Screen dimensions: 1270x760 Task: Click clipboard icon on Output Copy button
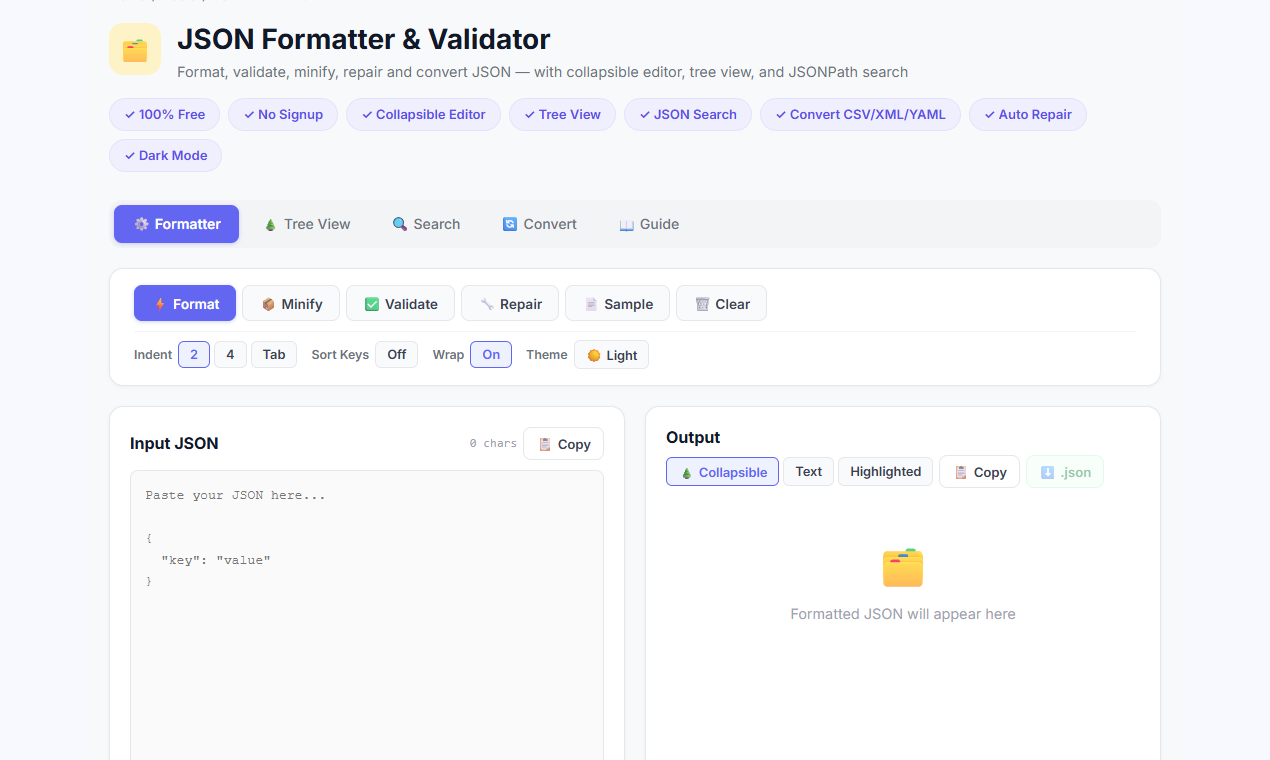point(961,472)
